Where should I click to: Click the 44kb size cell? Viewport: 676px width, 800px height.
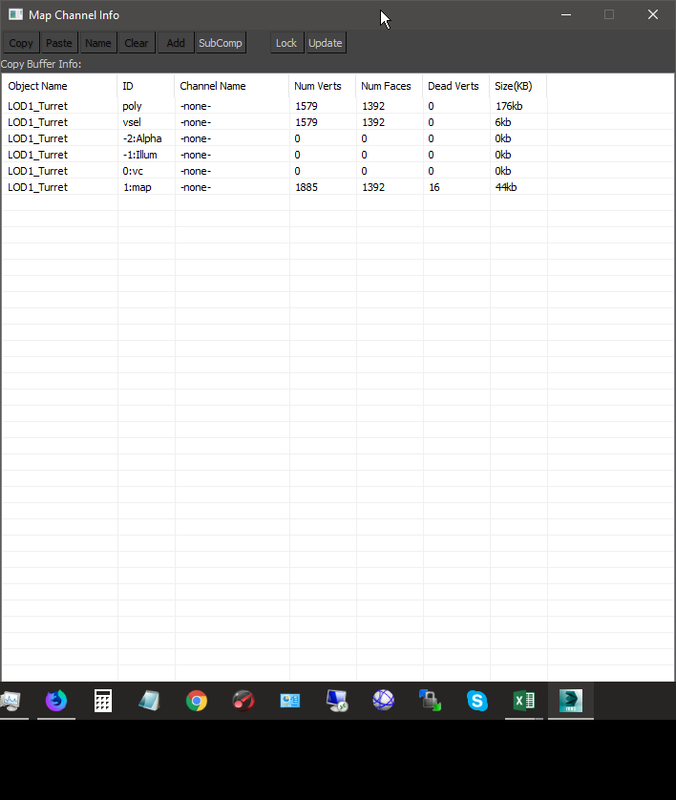point(506,187)
